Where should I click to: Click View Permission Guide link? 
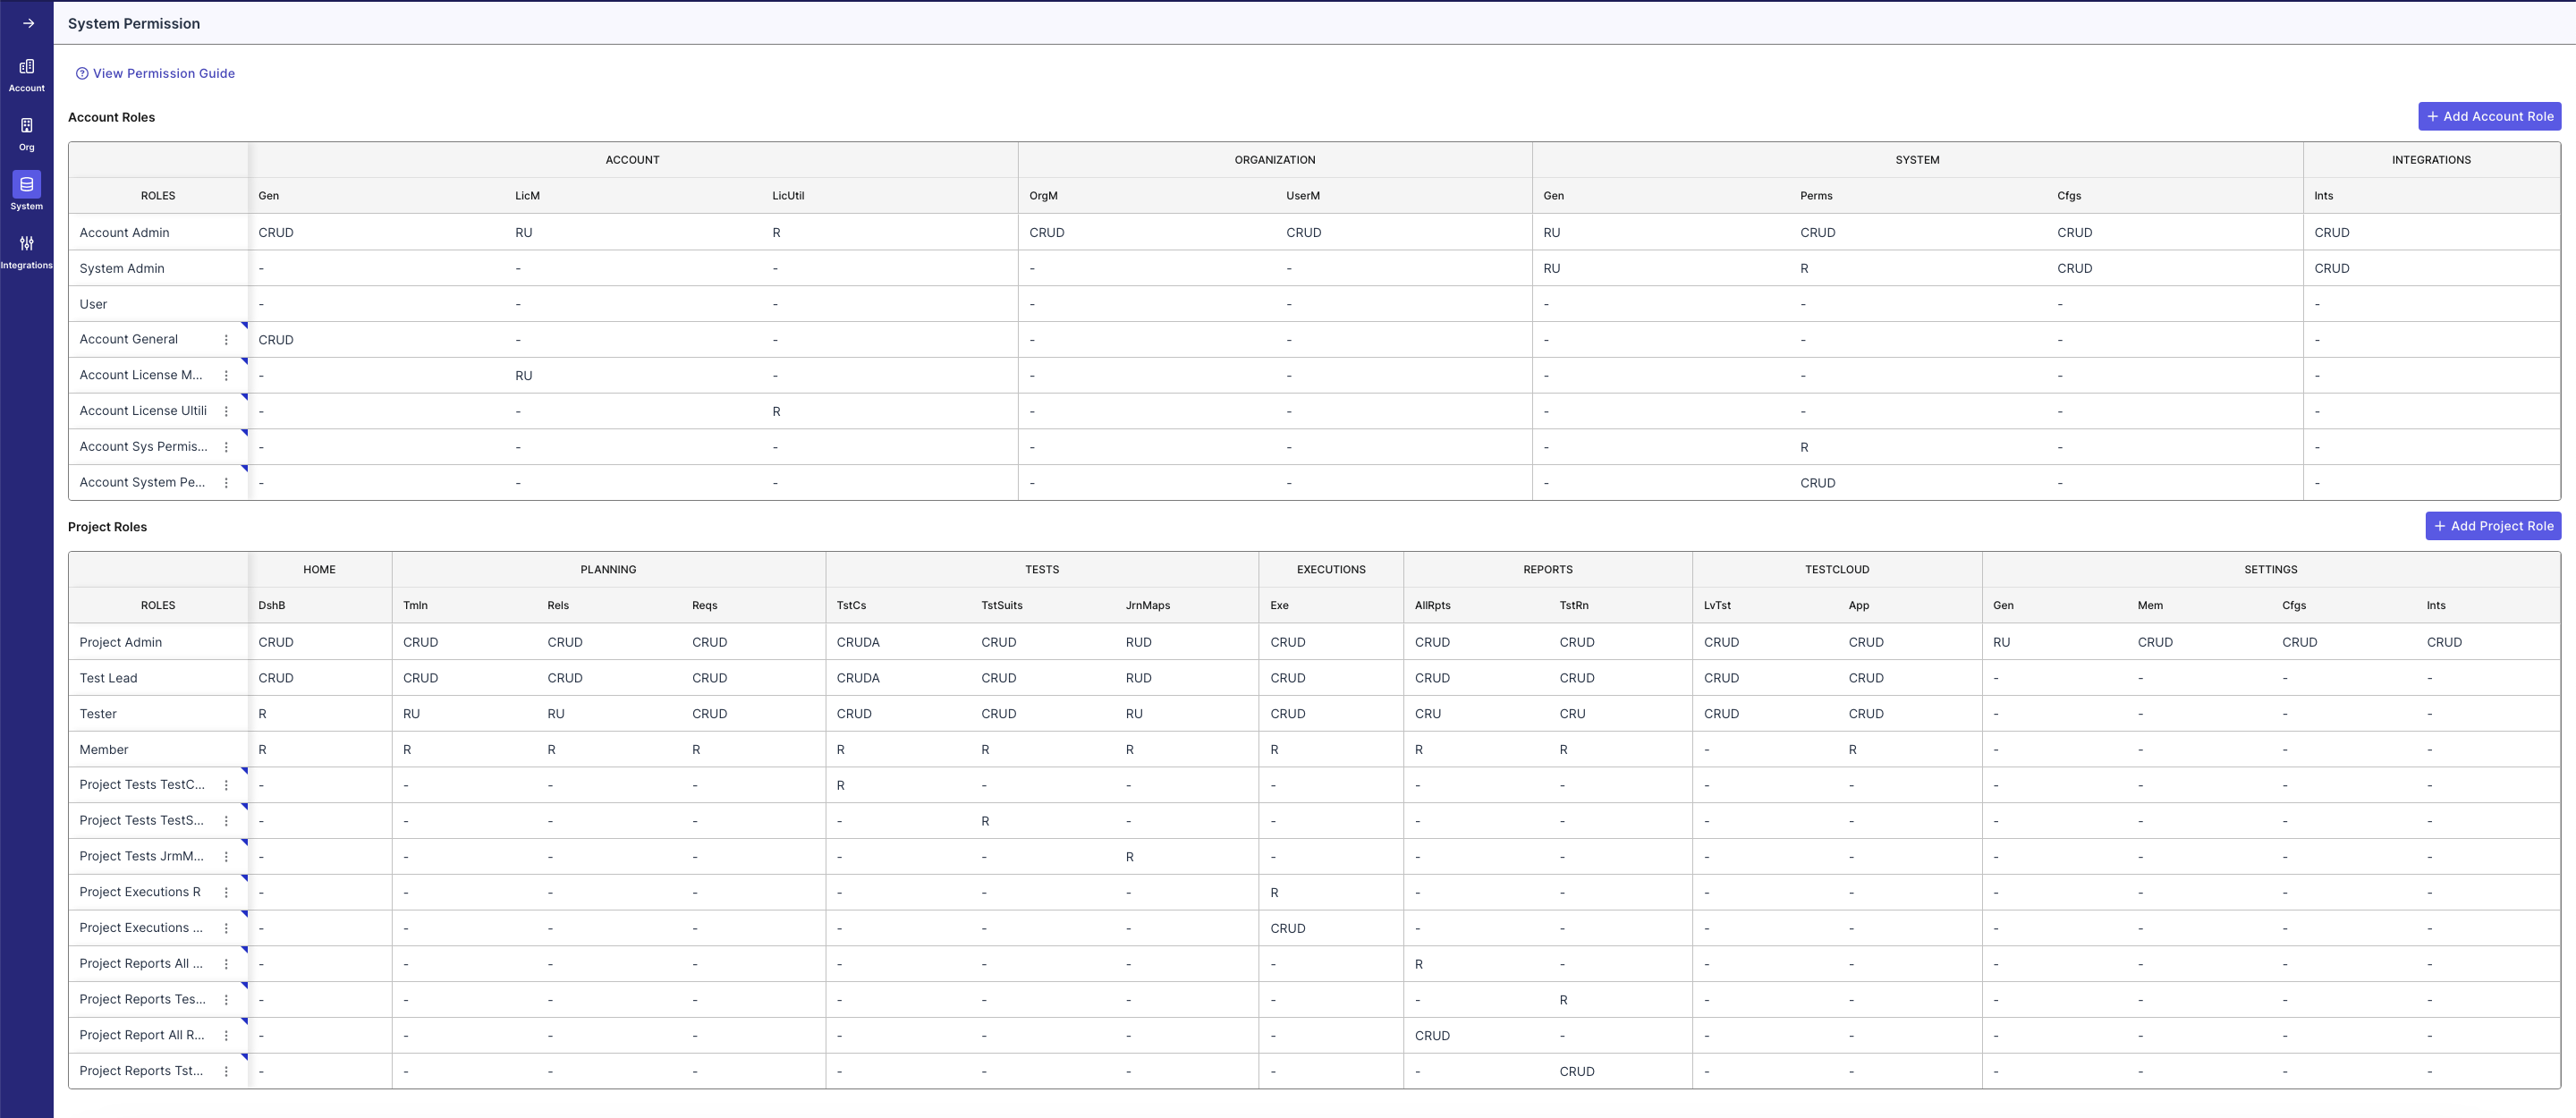pos(164,73)
